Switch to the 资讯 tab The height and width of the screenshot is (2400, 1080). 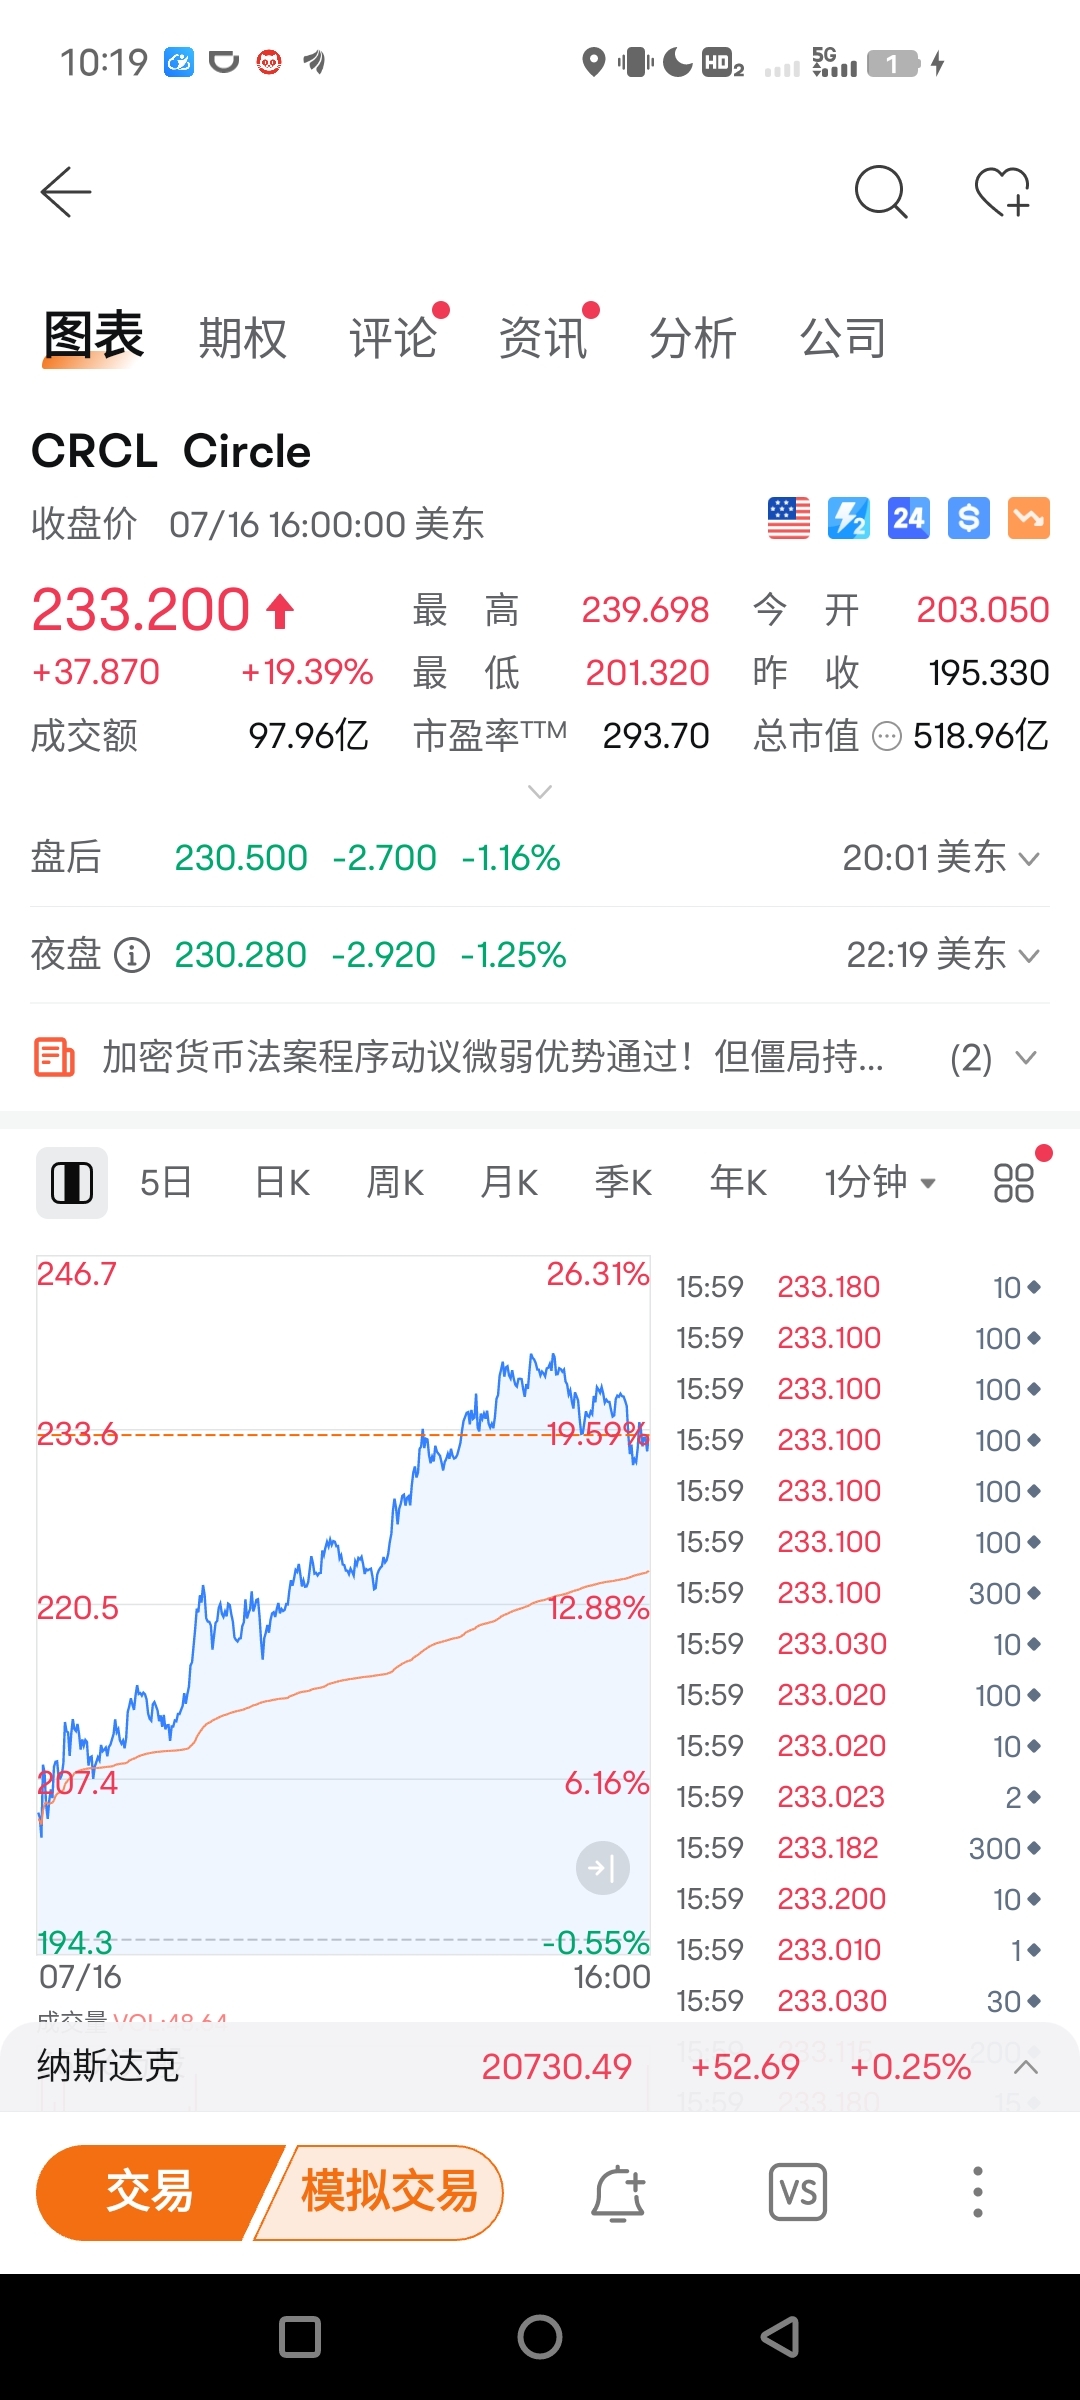click(543, 338)
